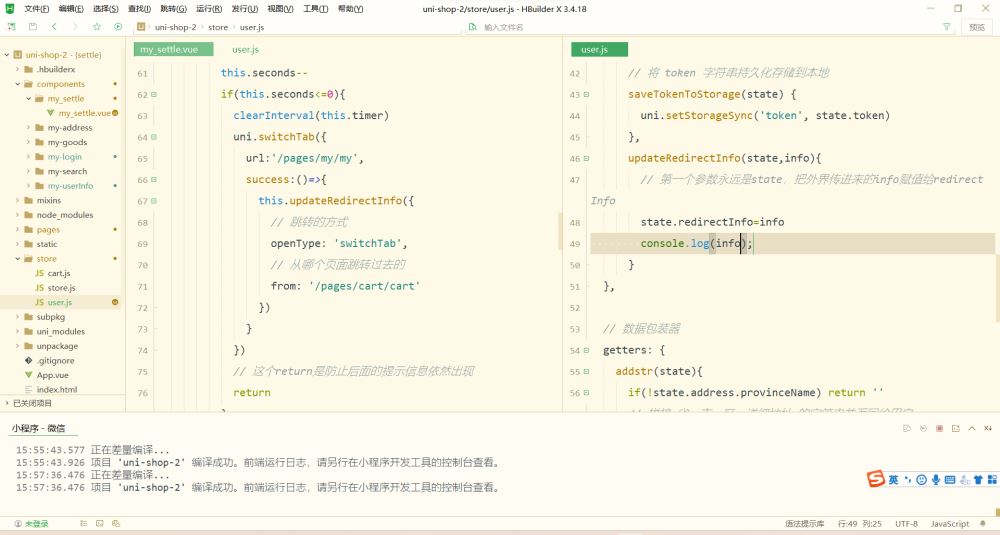Viewport: 1000px width, 535px height.
Task: Open the 文件(F) menu
Action: coord(36,9)
